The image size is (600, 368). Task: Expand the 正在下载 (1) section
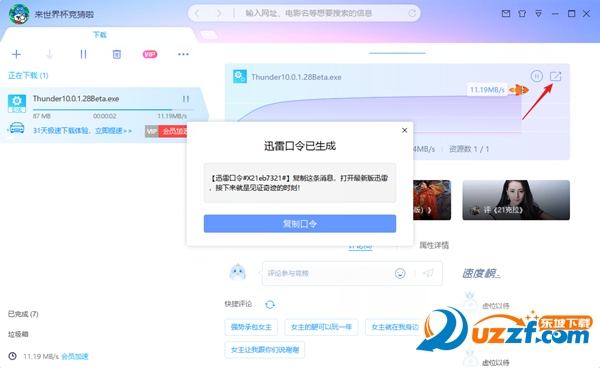[28, 75]
